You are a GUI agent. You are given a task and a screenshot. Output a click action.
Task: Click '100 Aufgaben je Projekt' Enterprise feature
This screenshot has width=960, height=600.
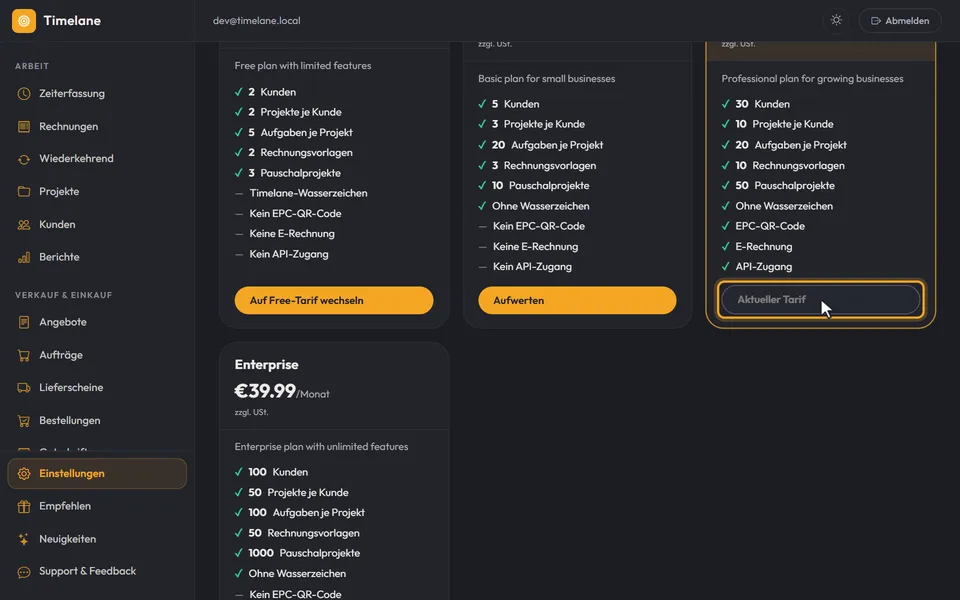(300, 512)
